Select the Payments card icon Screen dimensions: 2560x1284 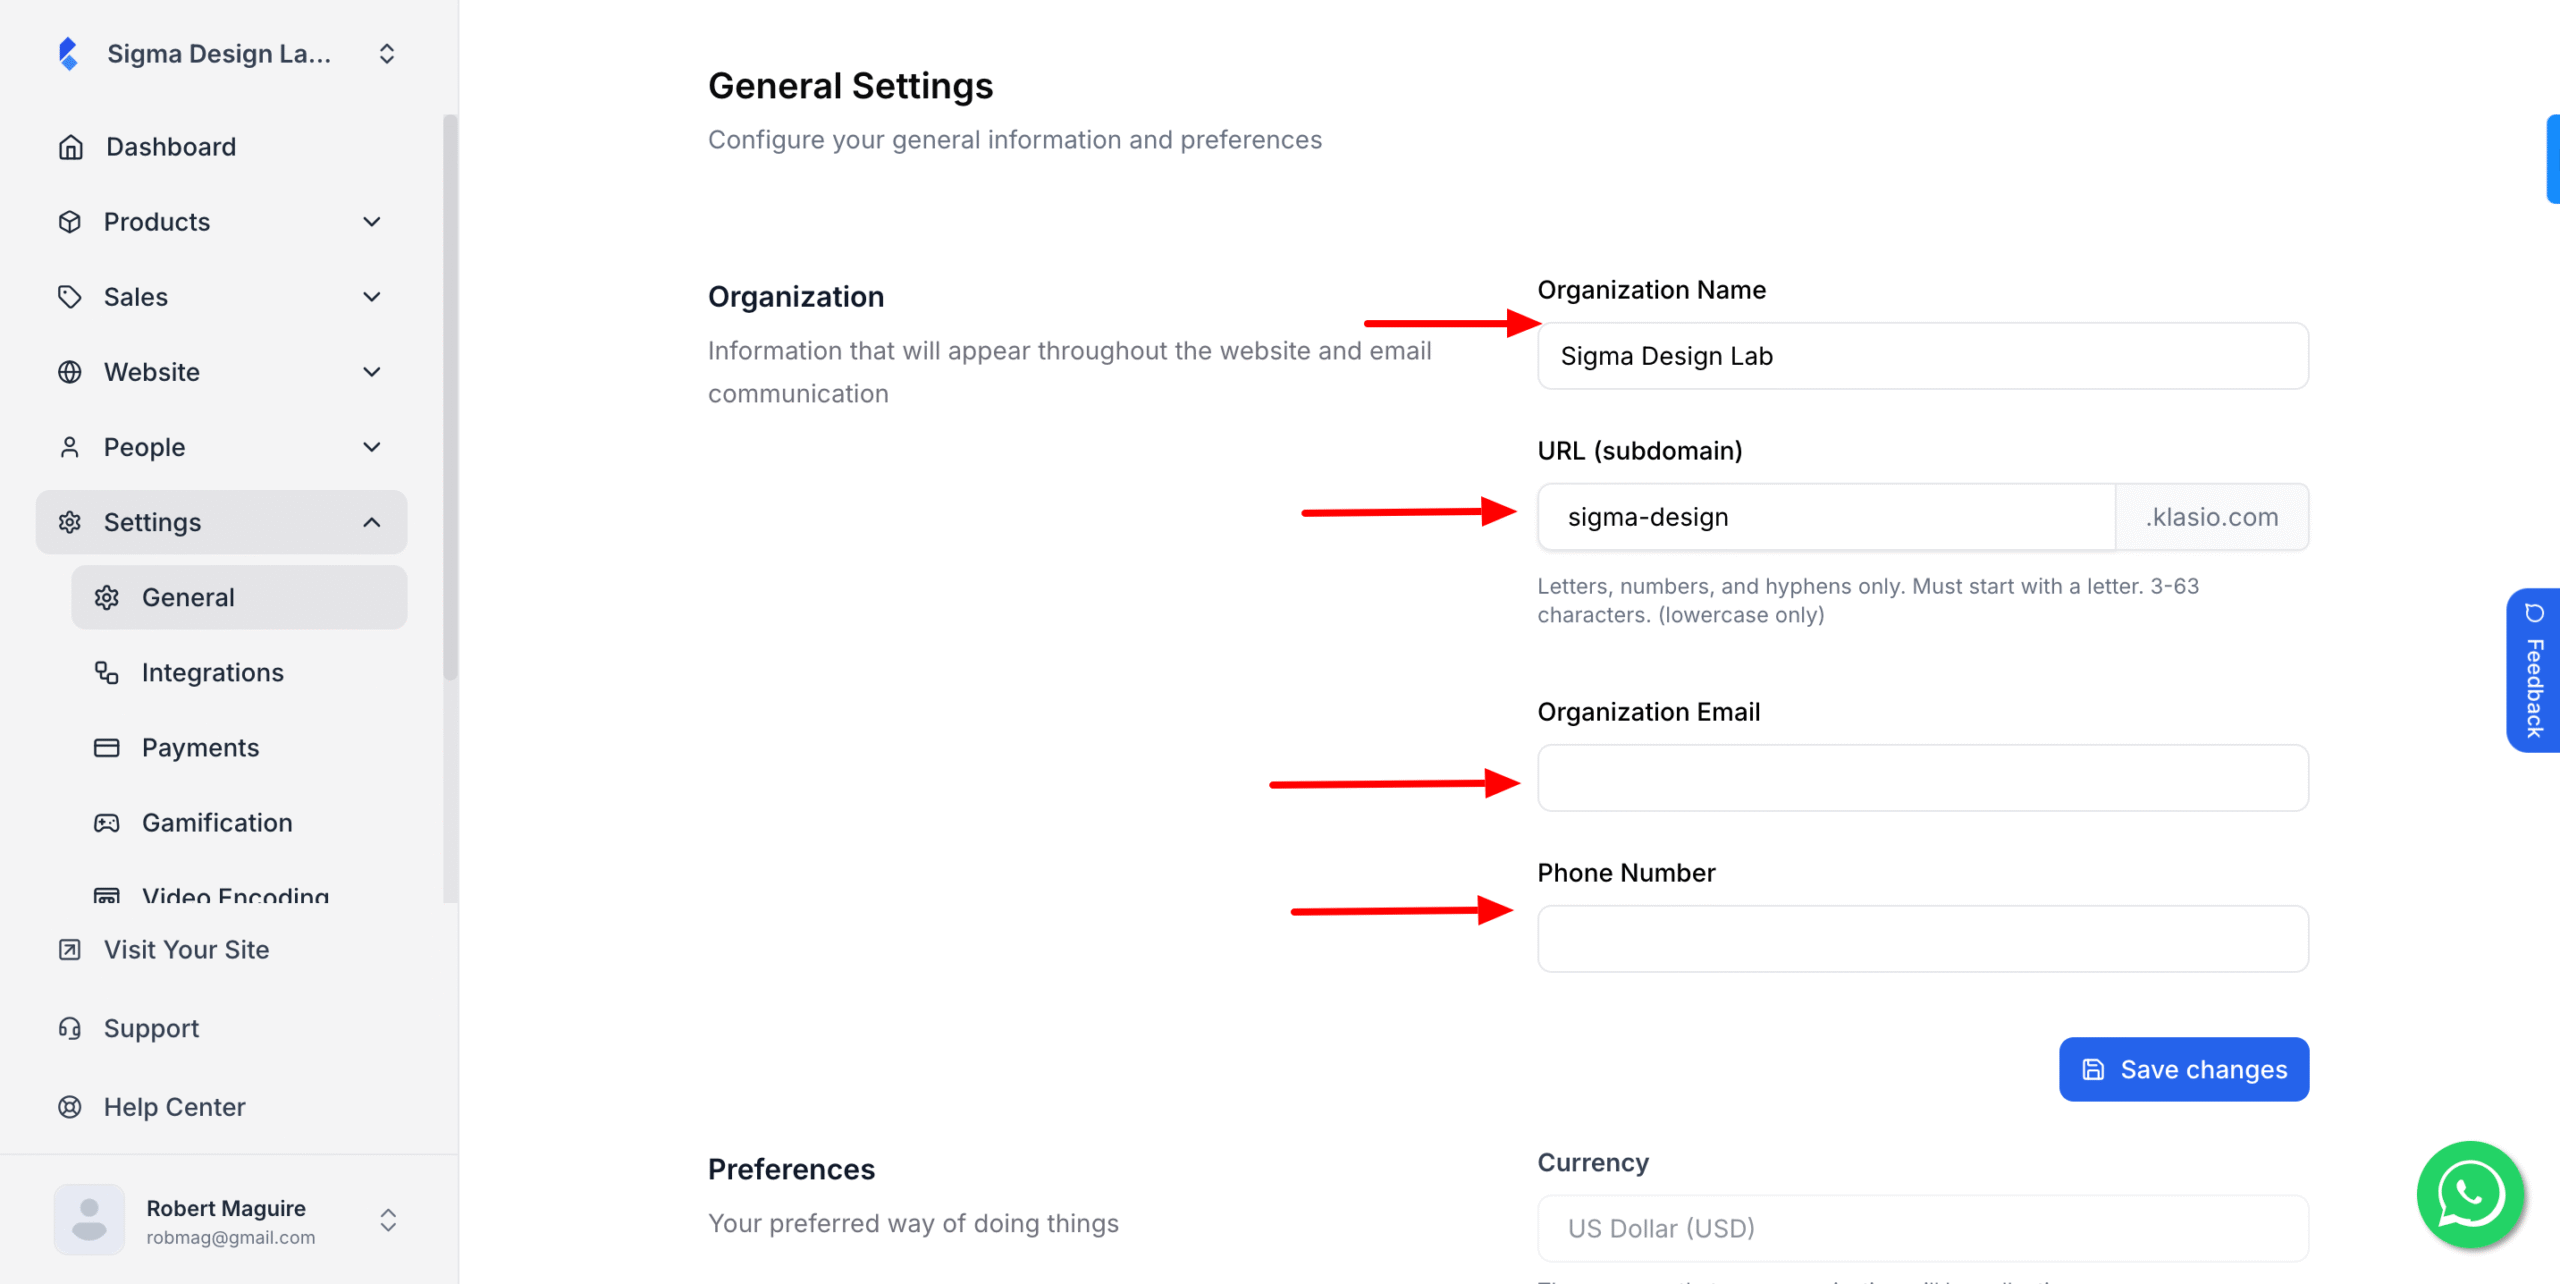(x=107, y=747)
